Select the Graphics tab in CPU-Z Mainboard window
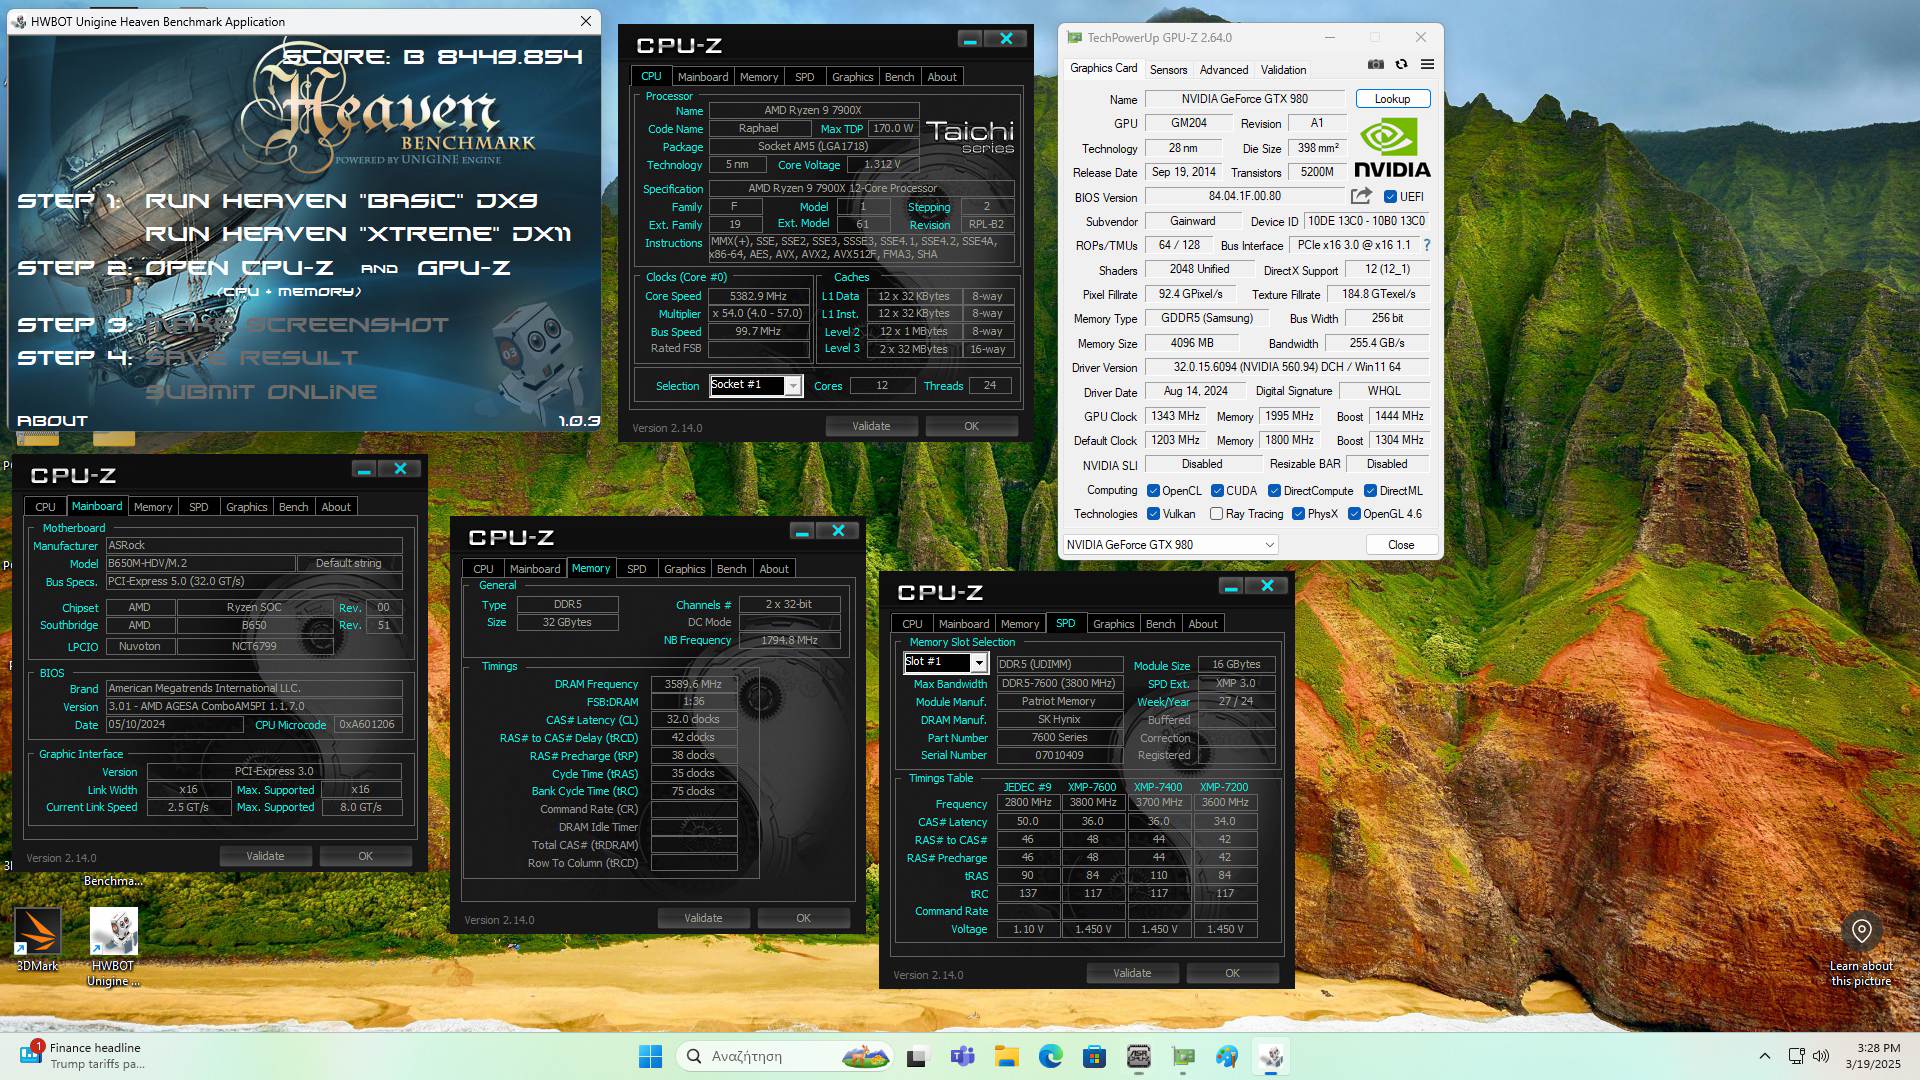 click(246, 507)
